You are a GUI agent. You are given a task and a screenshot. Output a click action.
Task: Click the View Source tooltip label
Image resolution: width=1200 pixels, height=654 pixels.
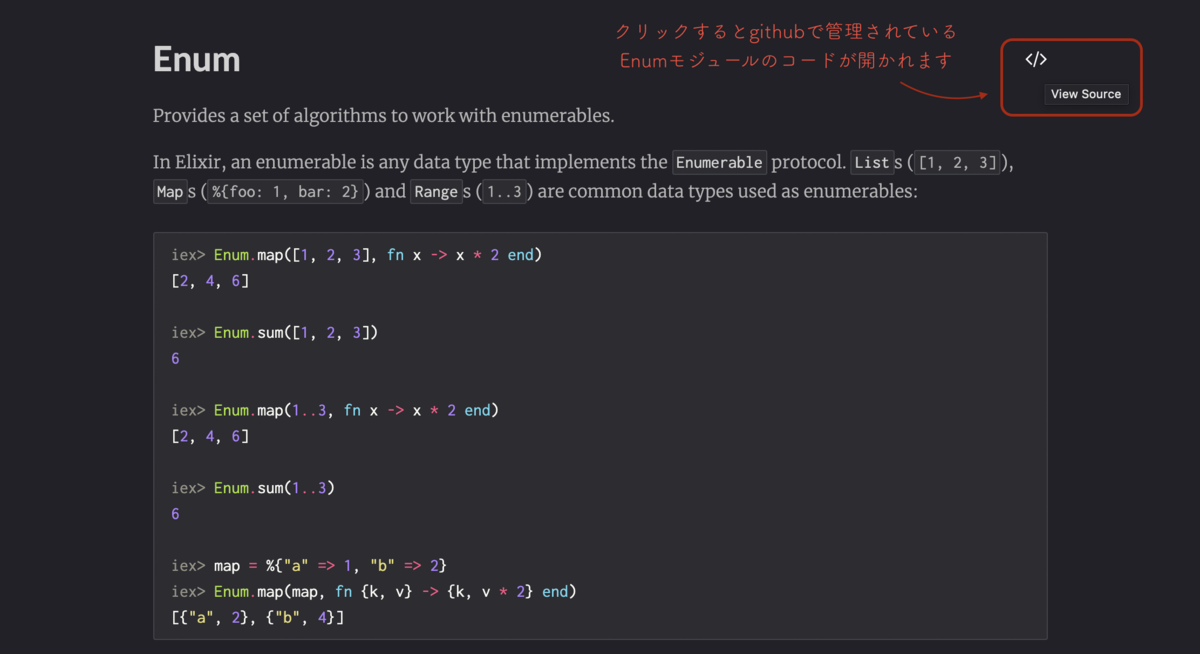1086,94
